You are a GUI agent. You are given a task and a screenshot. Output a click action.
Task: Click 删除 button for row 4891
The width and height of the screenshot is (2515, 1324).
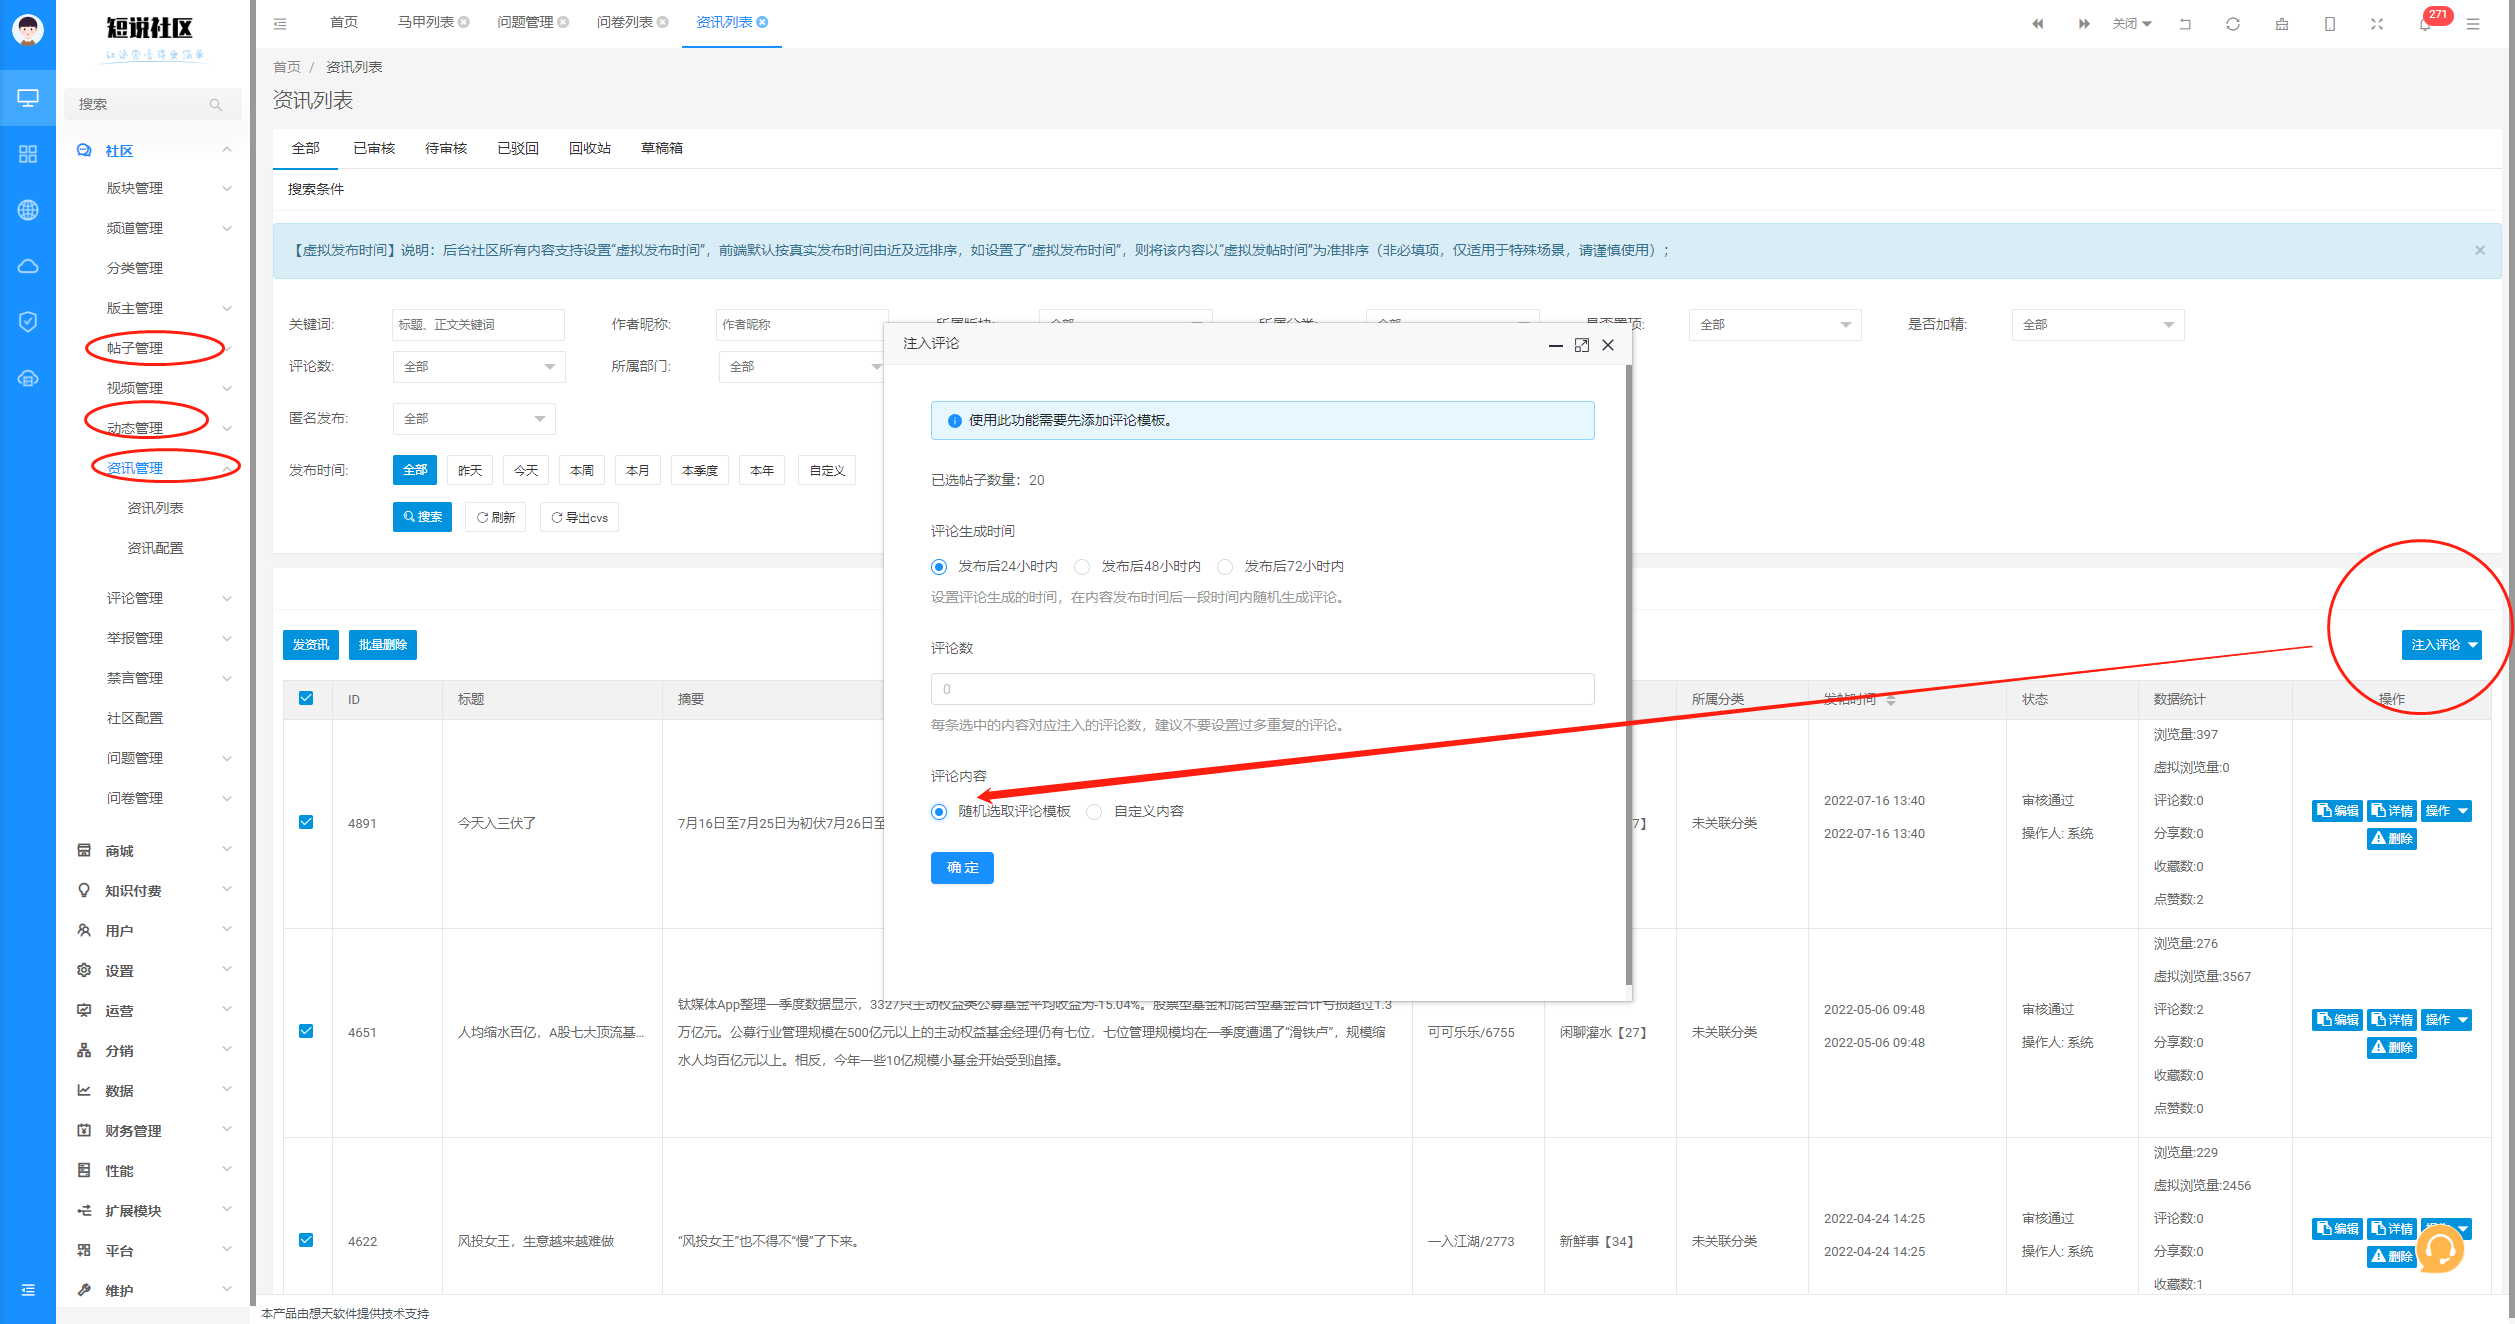(x=2392, y=839)
